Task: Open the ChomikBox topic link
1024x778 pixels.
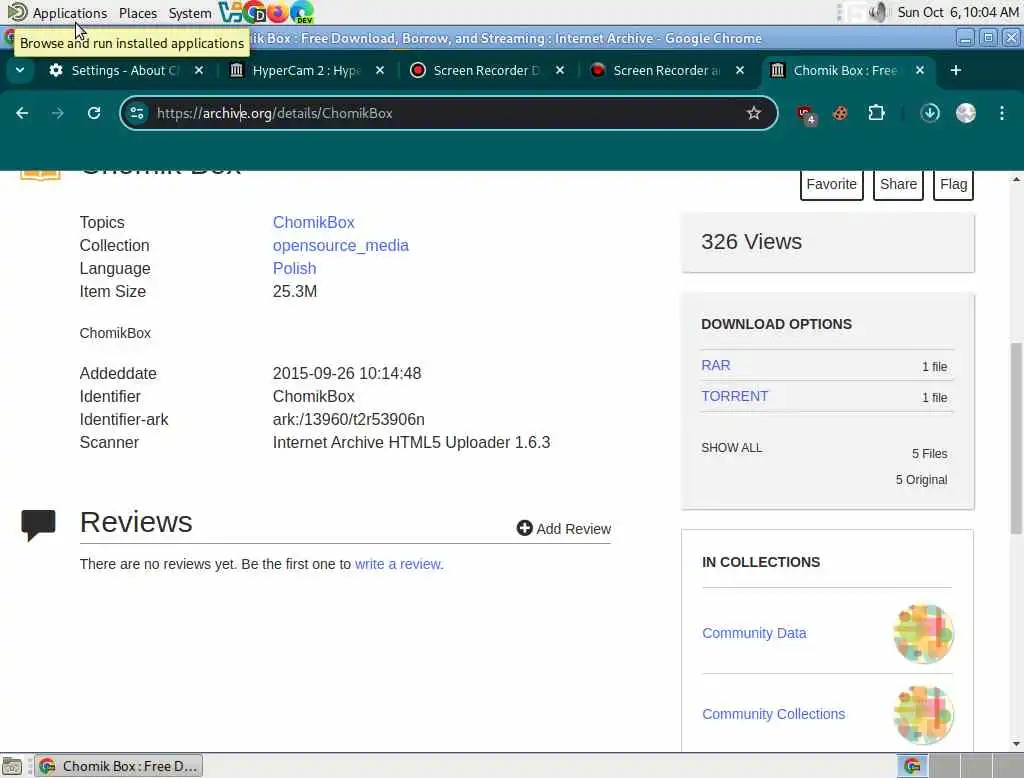Action: point(313,222)
